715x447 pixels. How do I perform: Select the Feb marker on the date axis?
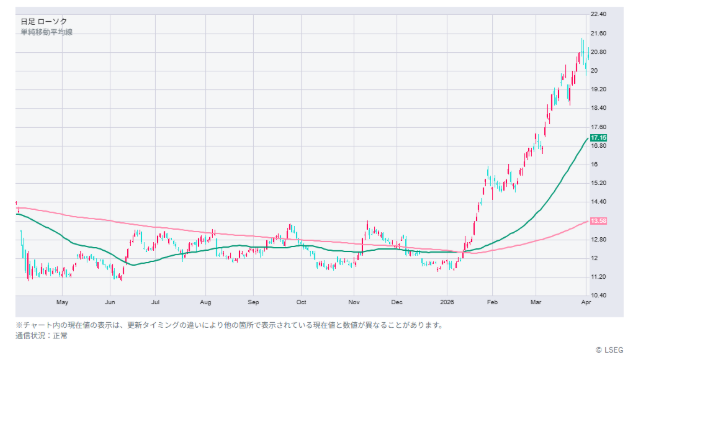point(492,301)
